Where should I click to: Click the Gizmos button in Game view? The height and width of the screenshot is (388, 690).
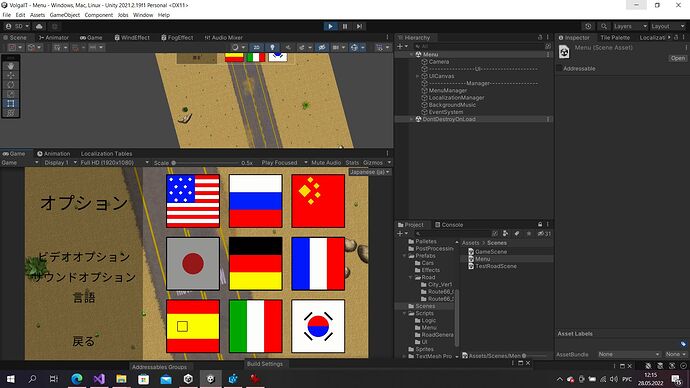point(373,163)
